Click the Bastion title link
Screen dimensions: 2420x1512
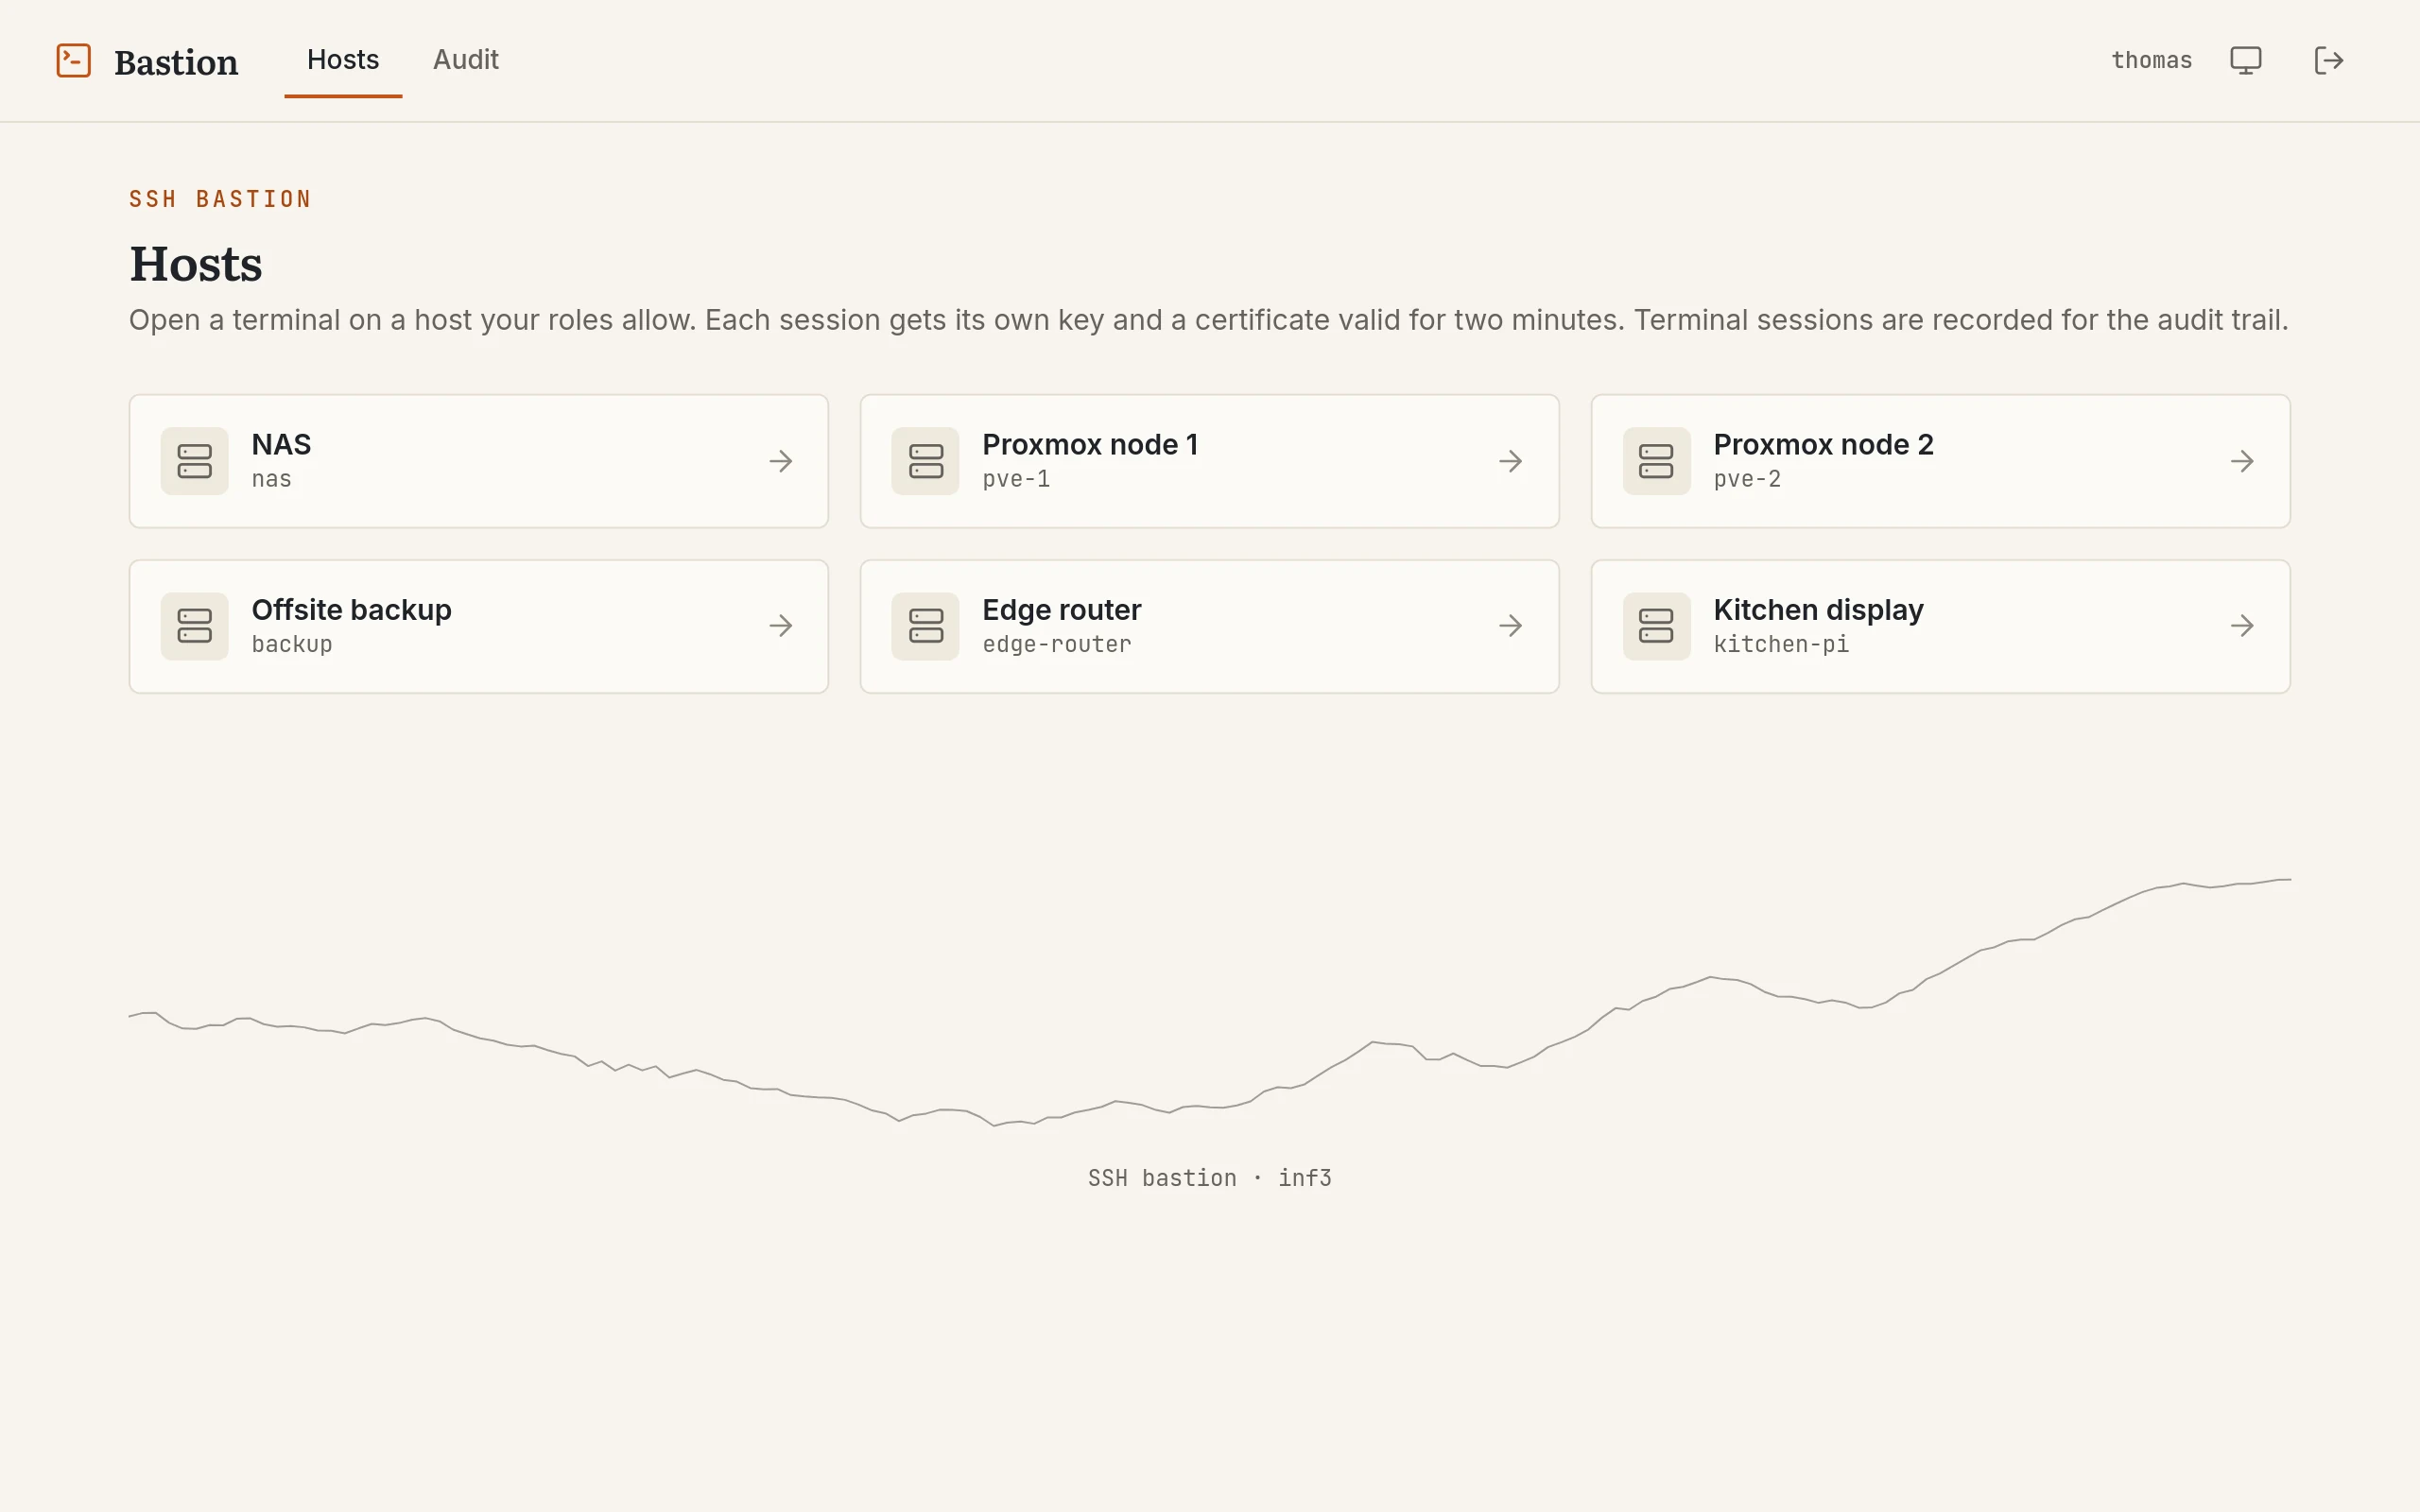176,62
